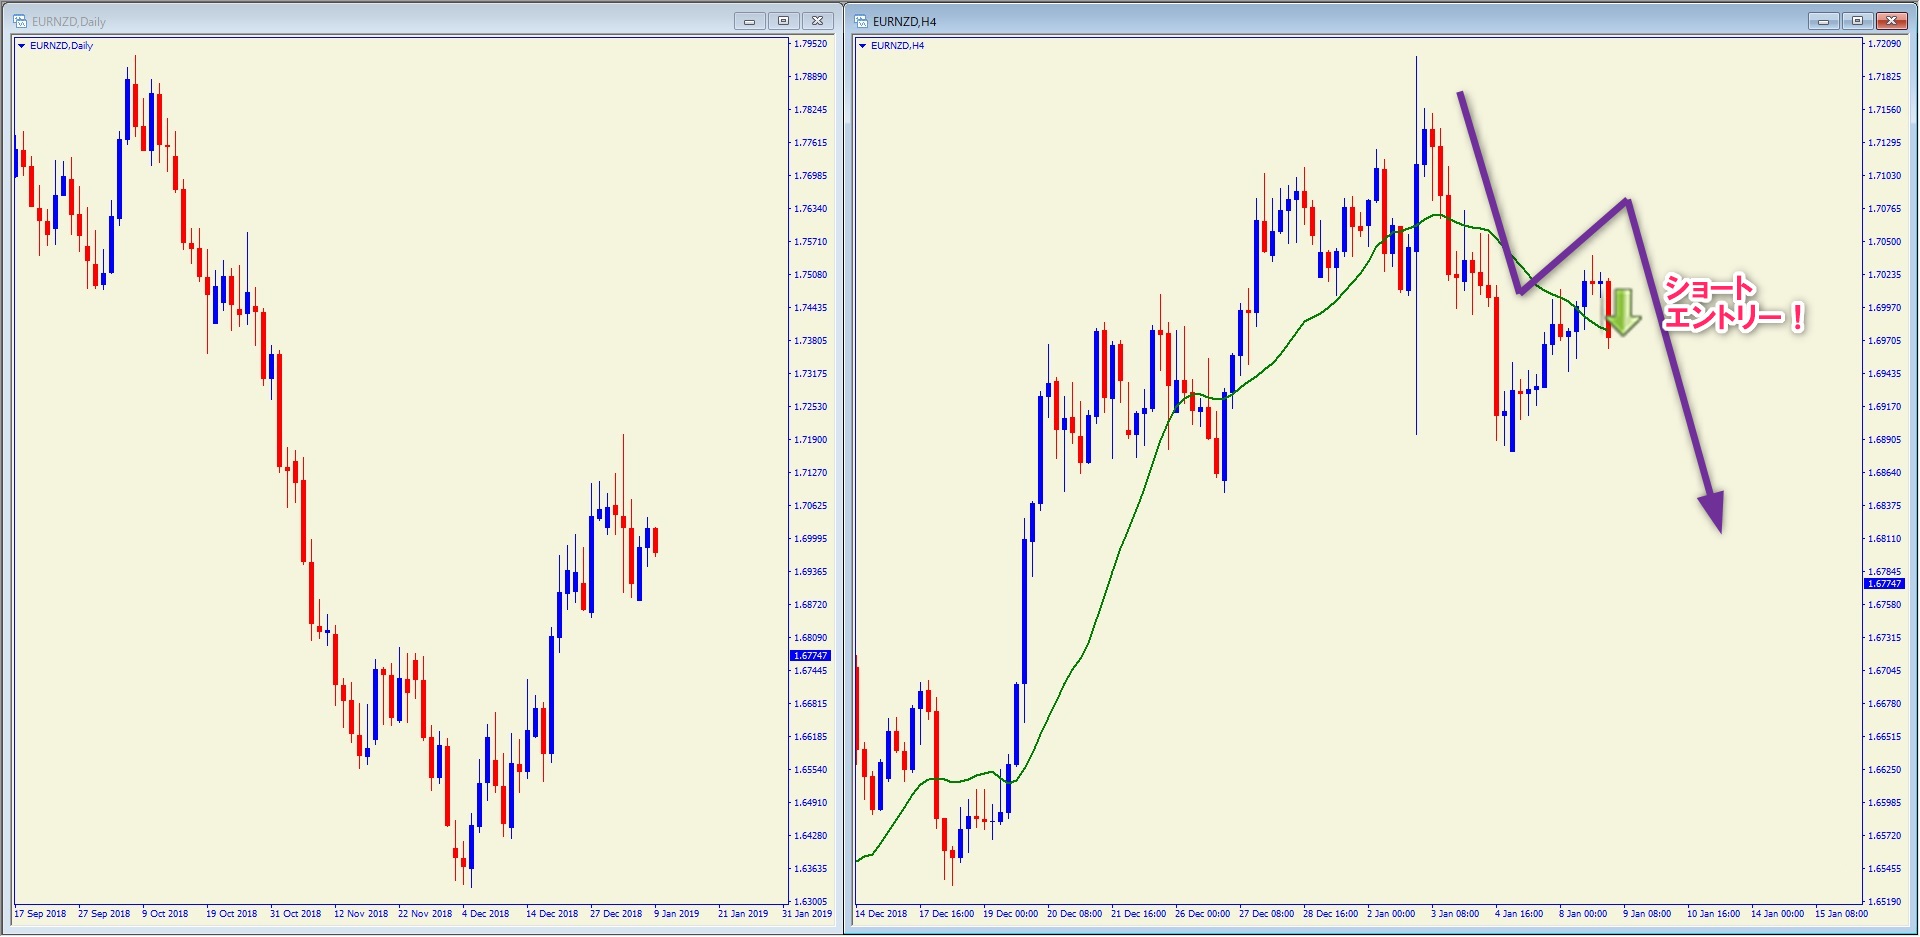The height and width of the screenshot is (937, 1920).
Task: Click price level 1.69970 on H4 axis
Action: point(1885,308)
